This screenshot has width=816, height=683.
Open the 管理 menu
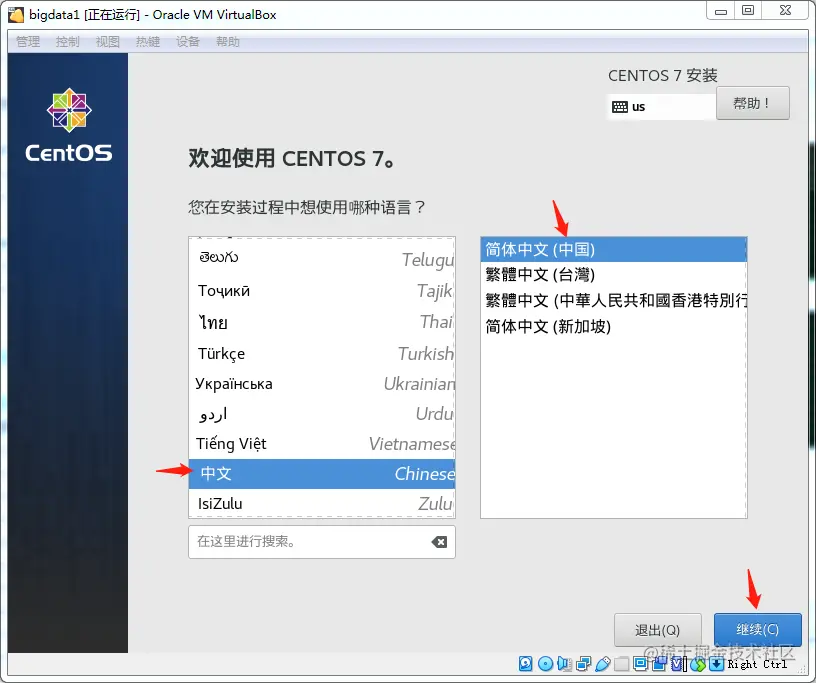pyautogui.click(x=28, y=42)
